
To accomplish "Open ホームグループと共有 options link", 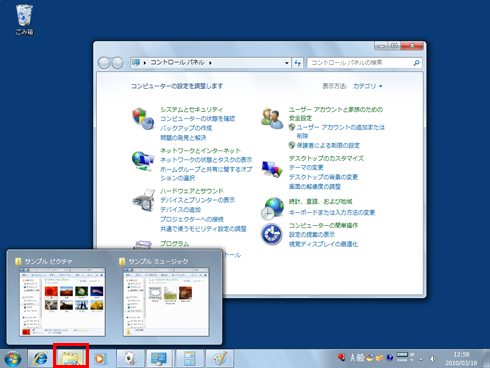I will point(206,174).
